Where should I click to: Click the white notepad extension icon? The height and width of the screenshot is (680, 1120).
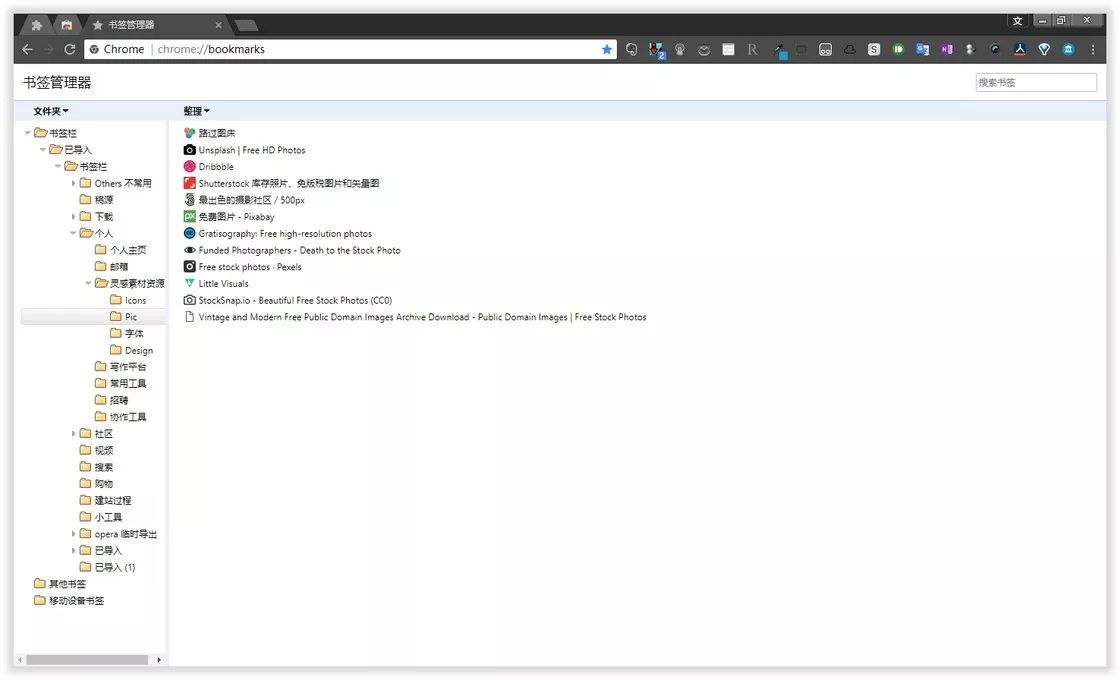[728, 49]
